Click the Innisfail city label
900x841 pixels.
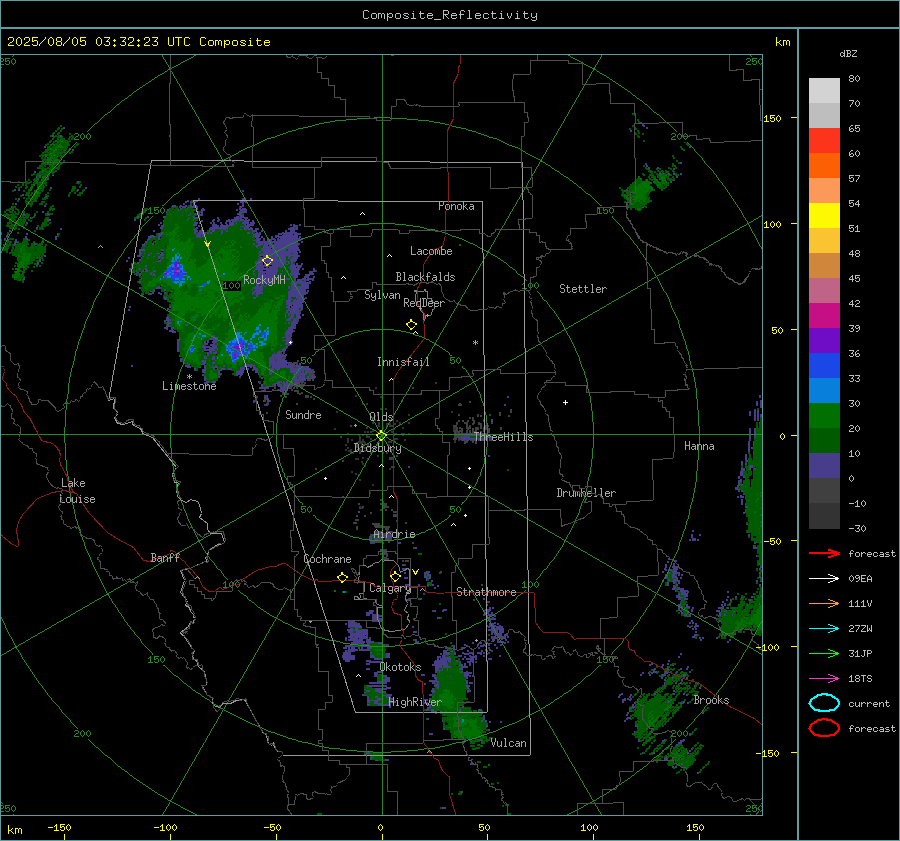click(x=403, y=362)
